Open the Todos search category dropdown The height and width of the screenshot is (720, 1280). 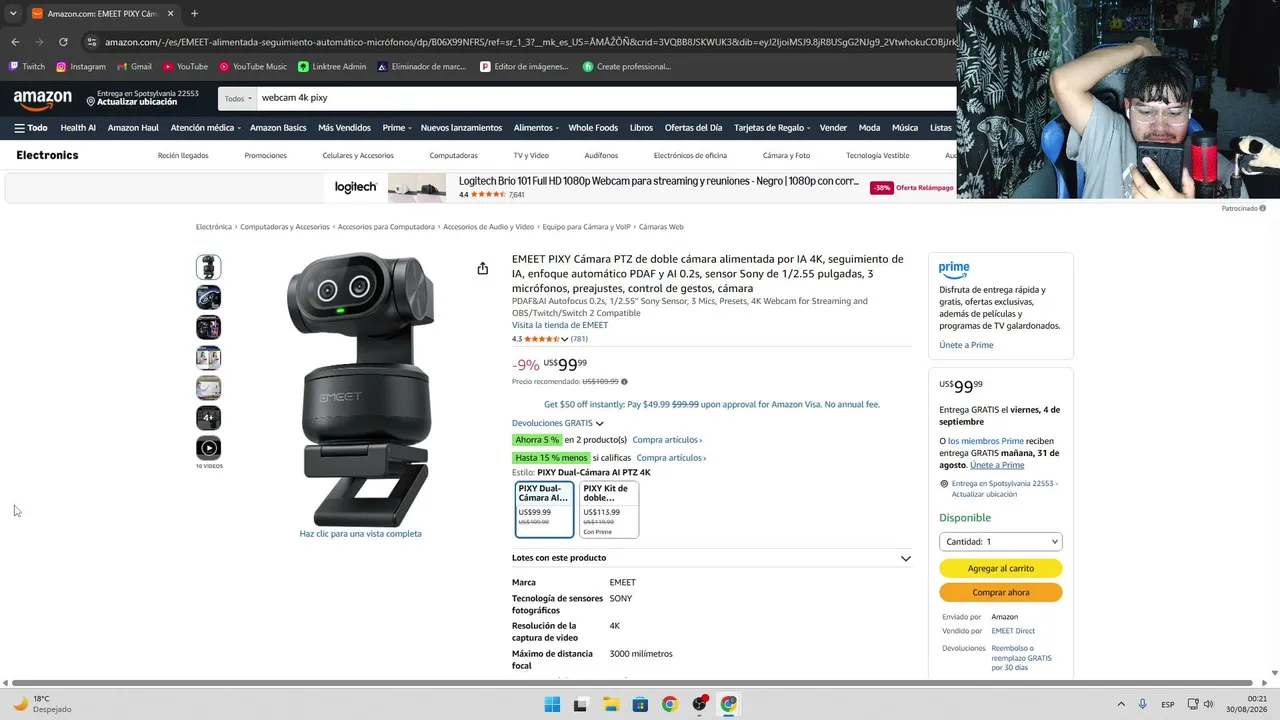tap(236, 98)
